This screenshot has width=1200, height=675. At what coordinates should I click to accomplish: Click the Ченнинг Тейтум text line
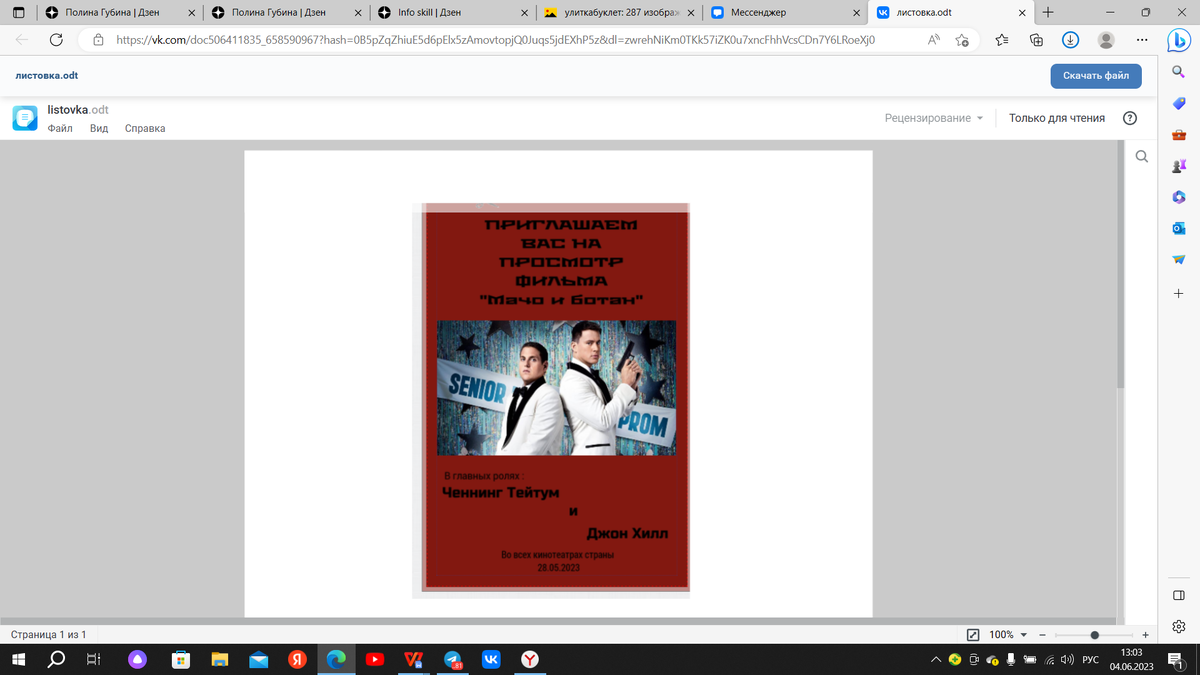click(x=500, y=493)
